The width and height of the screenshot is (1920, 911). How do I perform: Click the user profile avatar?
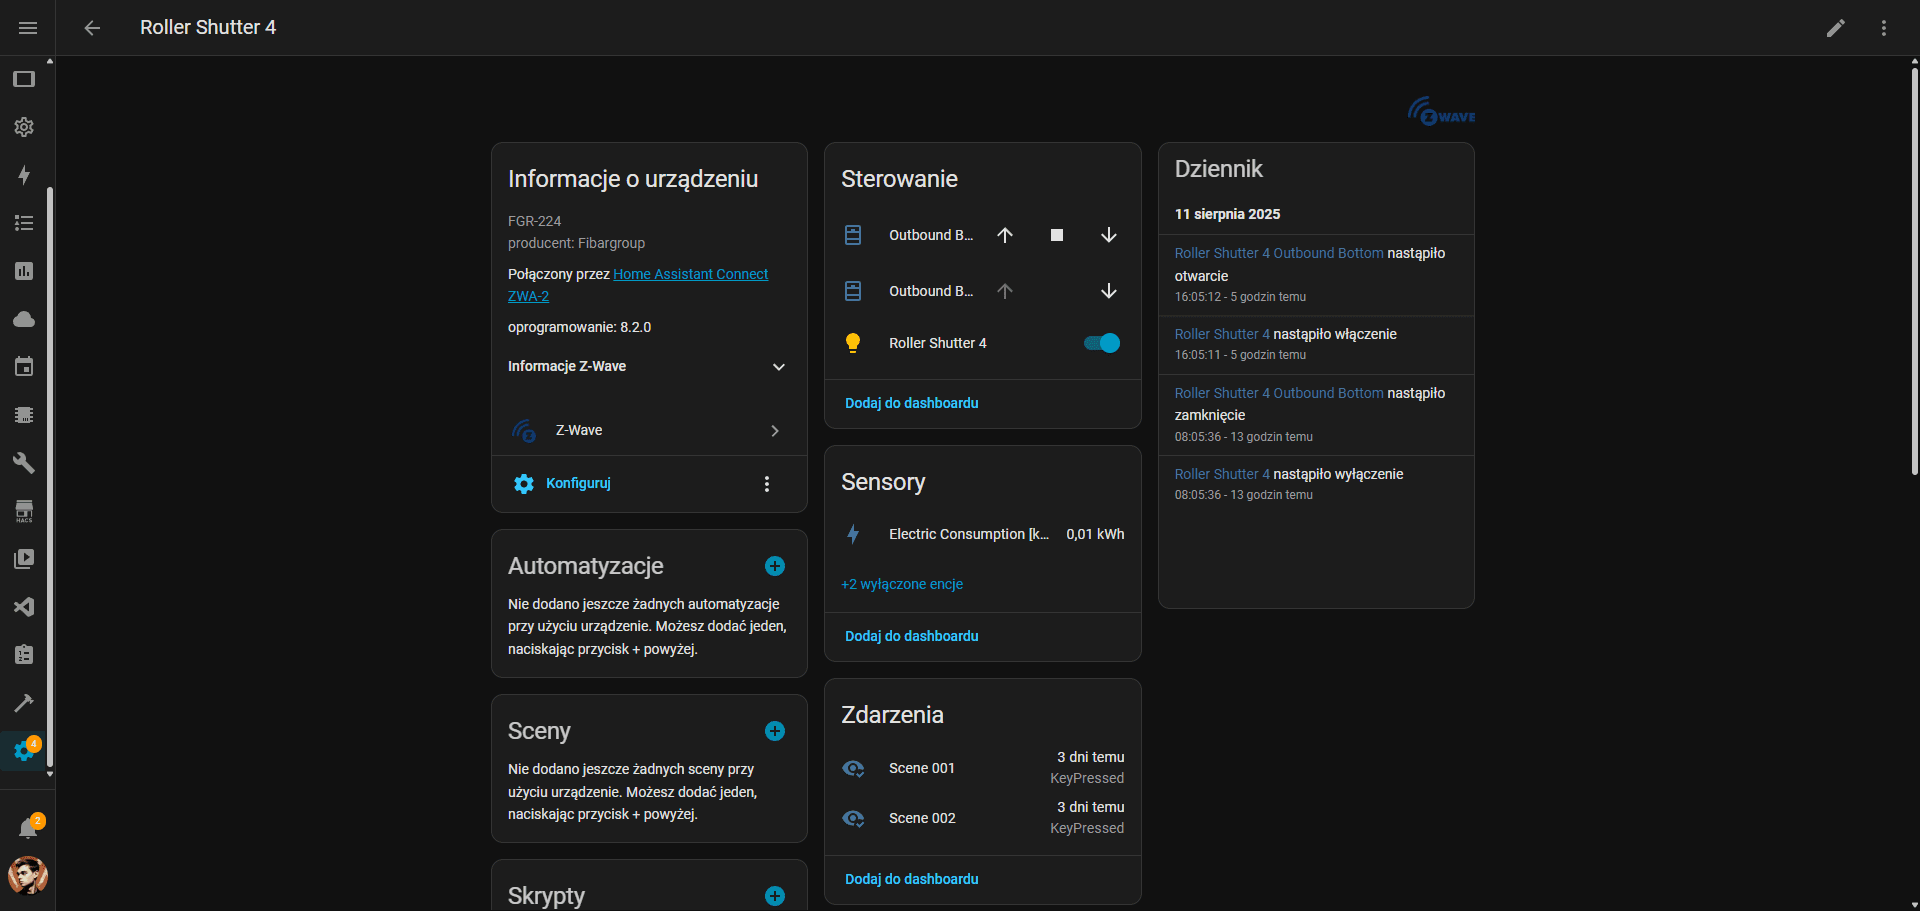[x=28, y=875]
